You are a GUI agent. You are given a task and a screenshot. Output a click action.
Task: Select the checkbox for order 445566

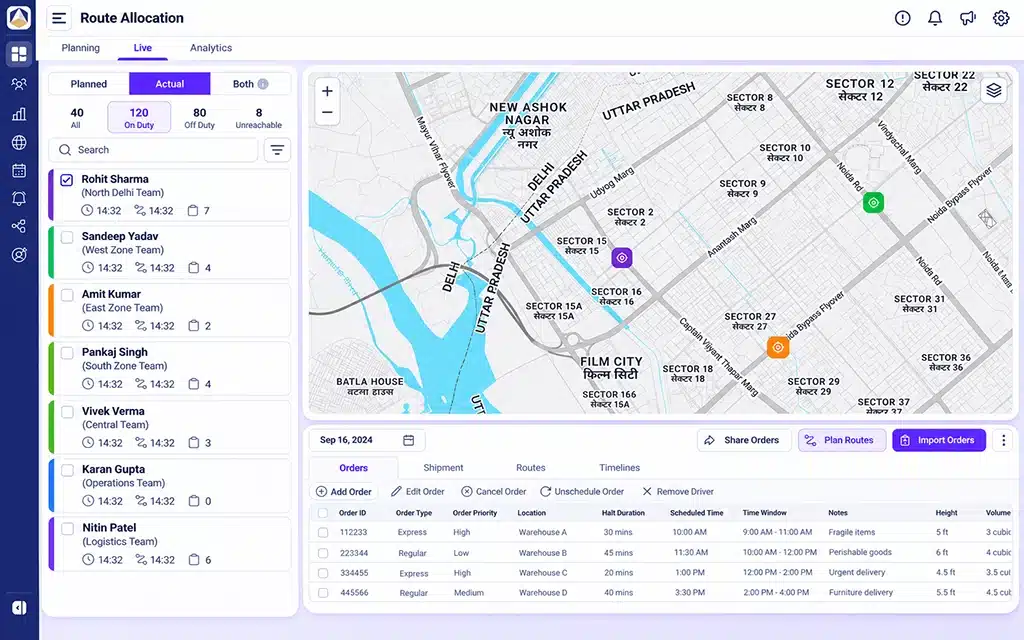click(x=323, y=593)
